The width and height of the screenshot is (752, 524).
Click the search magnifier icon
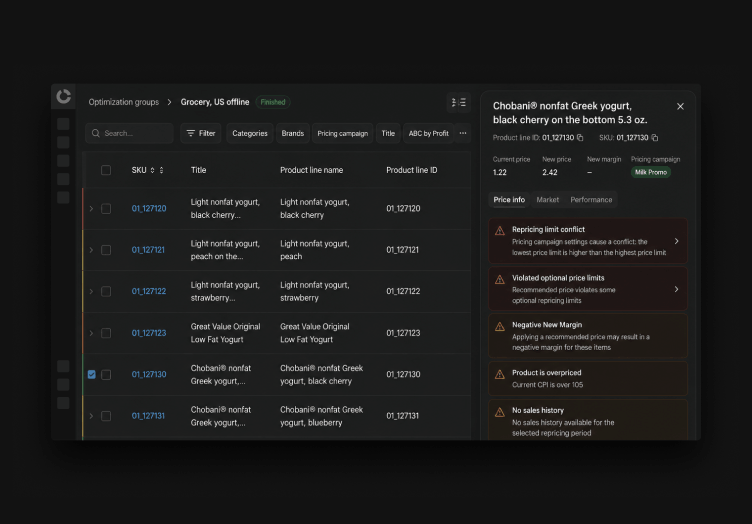[96, 133]
